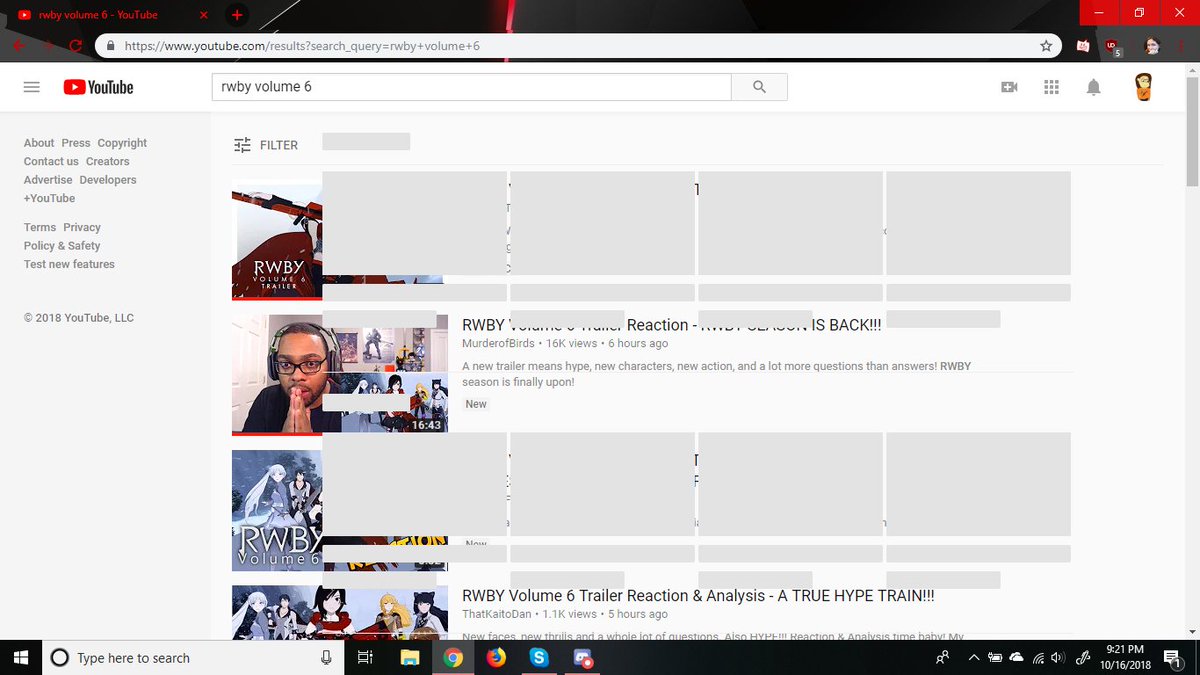Open the Press footer link

pos(76,143)
